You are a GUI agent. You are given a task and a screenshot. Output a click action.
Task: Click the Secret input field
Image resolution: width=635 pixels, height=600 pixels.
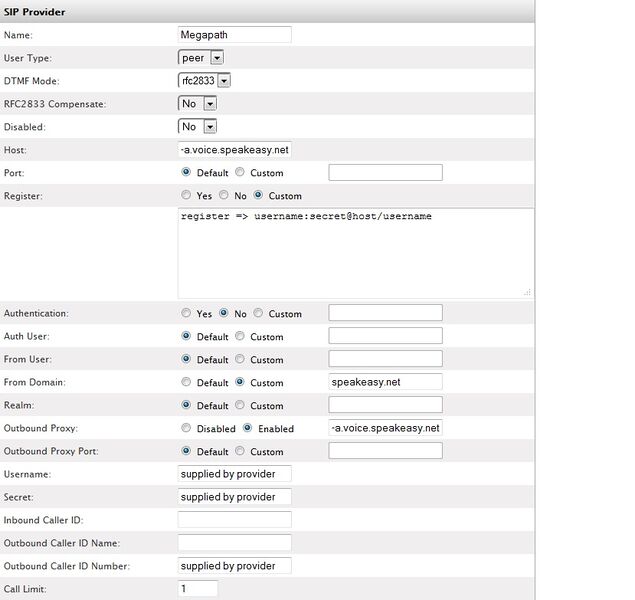pyautogui.click(x=234, y=497)
